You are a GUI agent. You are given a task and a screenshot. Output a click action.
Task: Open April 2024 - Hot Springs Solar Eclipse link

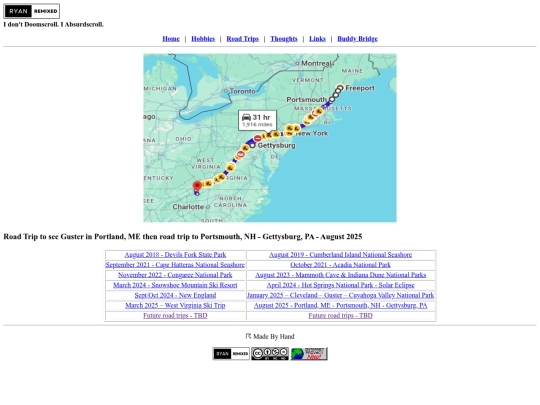[340, 285]
